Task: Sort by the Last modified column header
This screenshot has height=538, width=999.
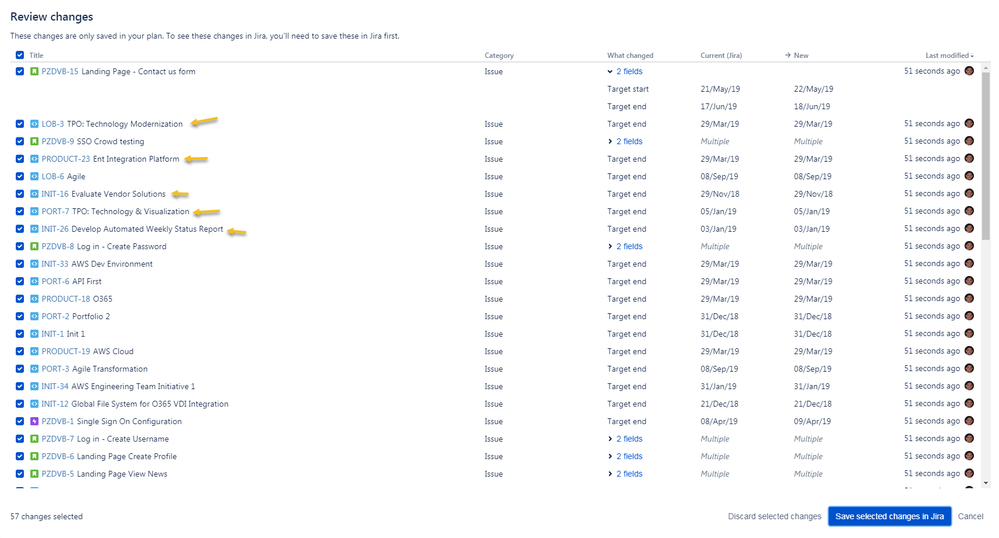Action: [949, 55]
